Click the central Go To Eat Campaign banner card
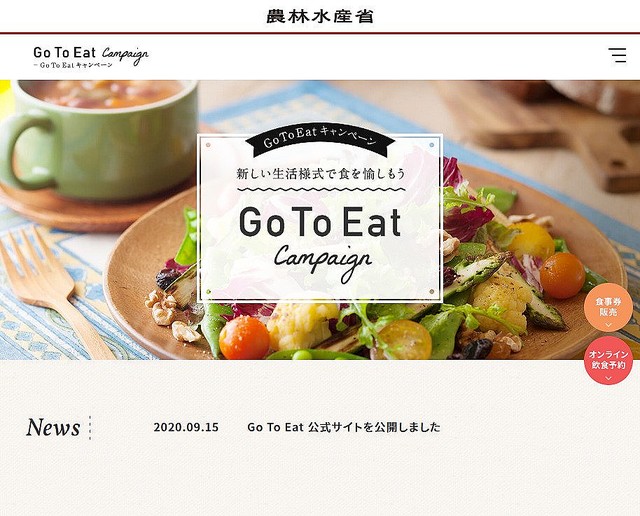640x516 pixels. 320,218
